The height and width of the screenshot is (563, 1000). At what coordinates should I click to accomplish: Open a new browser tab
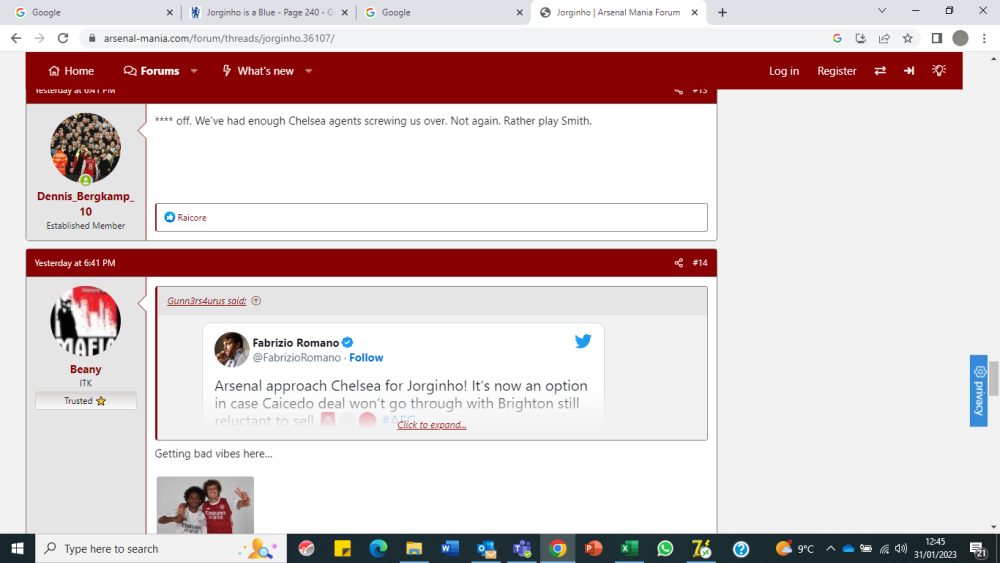[x=722, y=12]
